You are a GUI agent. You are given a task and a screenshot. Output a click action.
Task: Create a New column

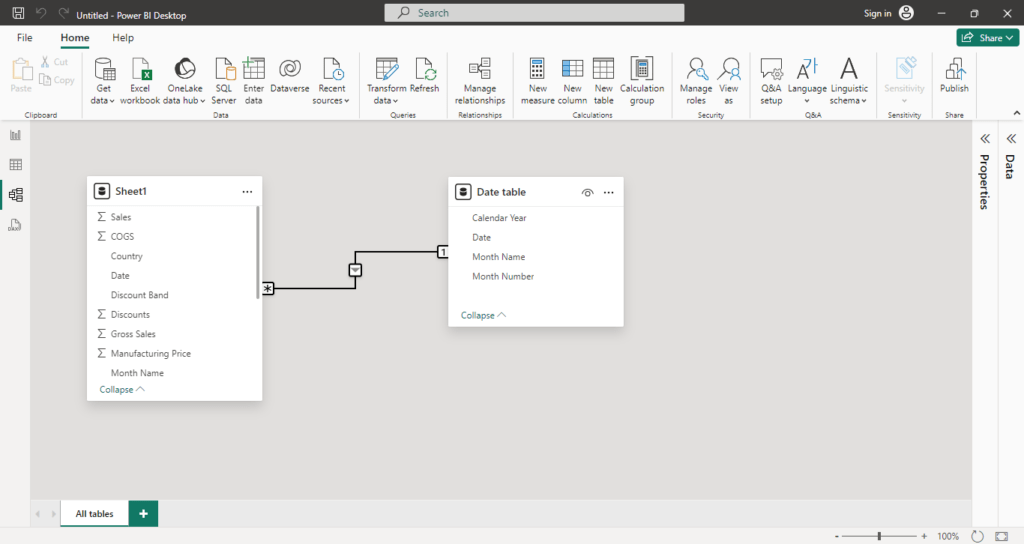click(x=572, y=81)
